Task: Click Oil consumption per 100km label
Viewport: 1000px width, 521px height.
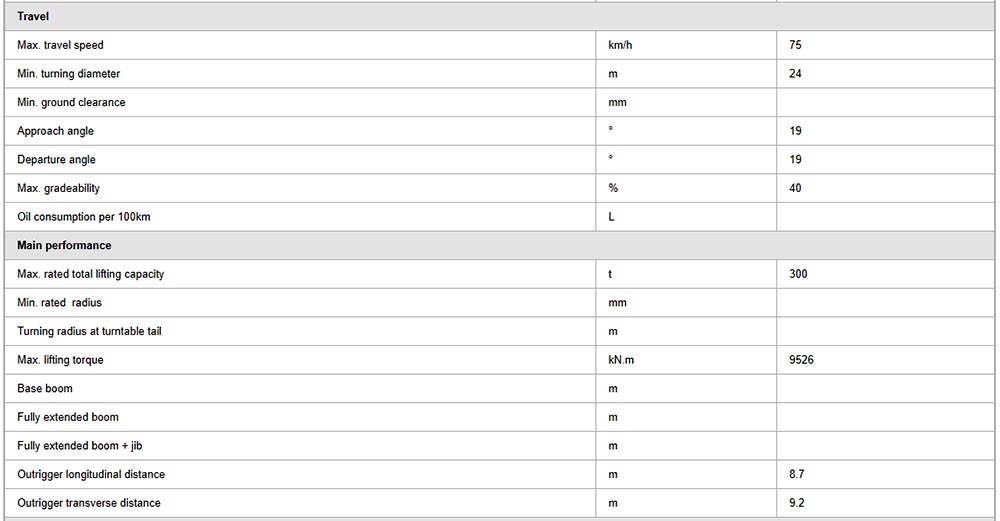Action: coord(84,217)
